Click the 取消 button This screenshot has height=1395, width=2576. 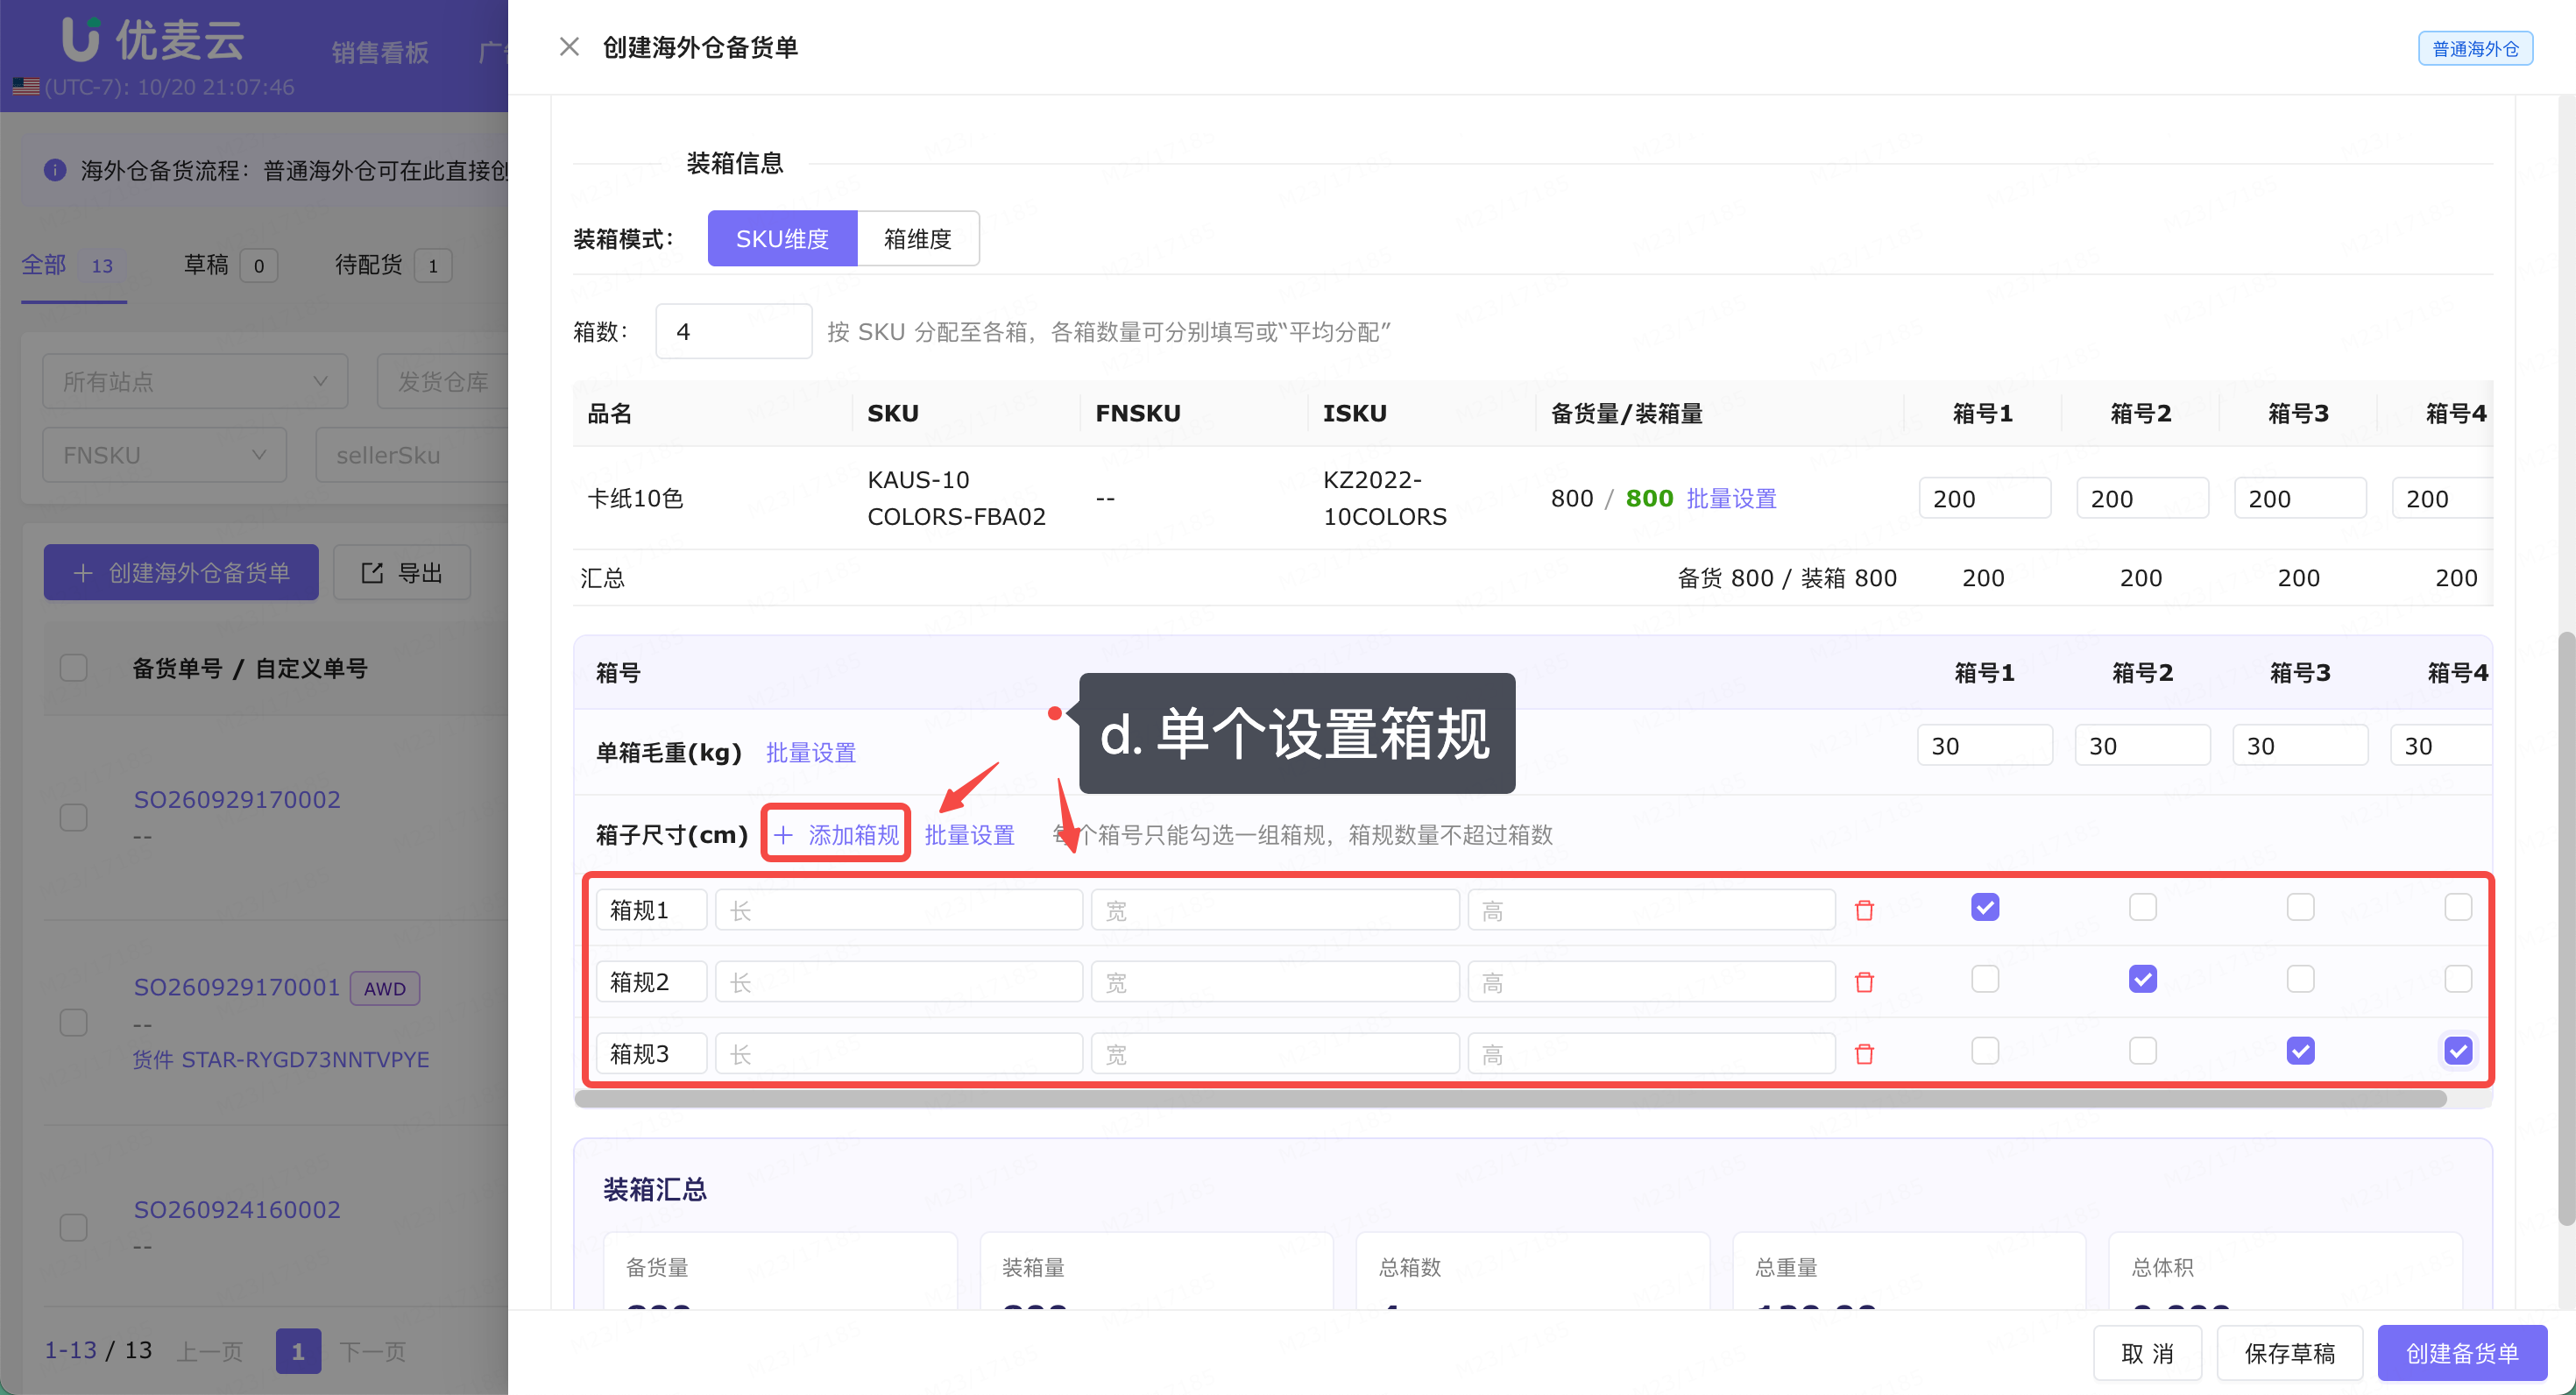[x=2147, y=1353]
